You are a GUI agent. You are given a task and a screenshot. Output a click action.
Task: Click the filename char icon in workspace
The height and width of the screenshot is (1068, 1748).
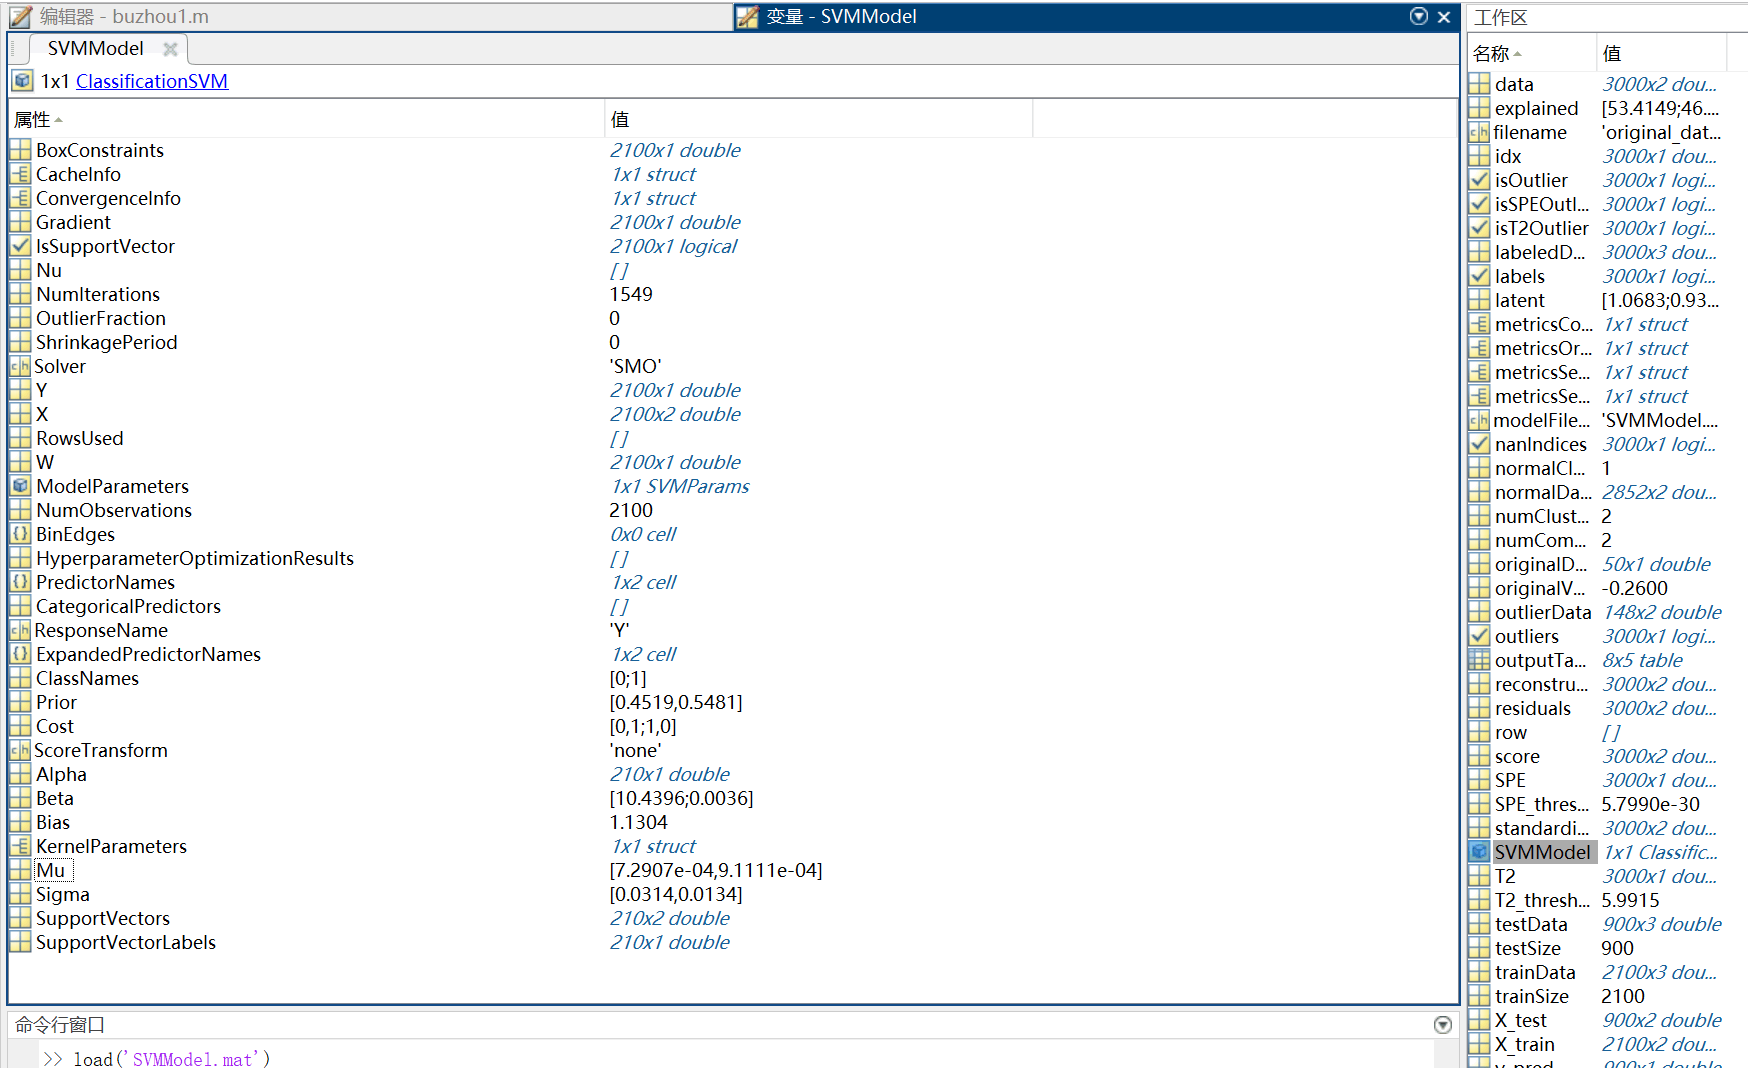click(1479, 133)
